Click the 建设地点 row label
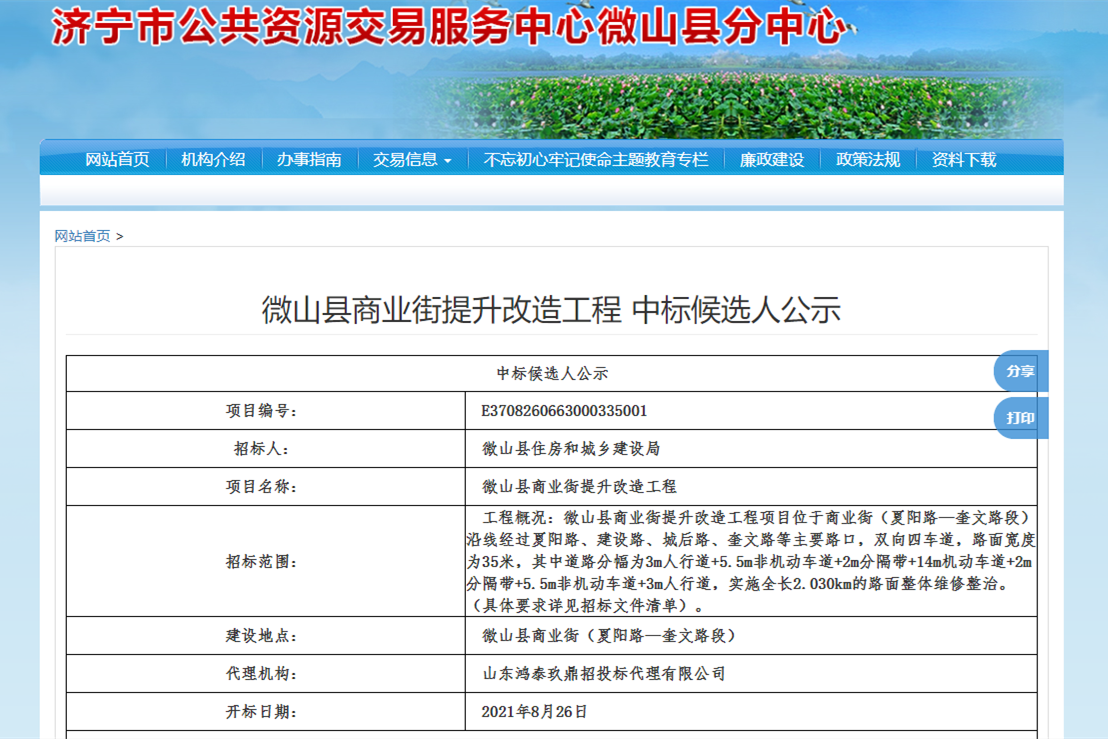Screen dimensions: 1108x739 261,636
